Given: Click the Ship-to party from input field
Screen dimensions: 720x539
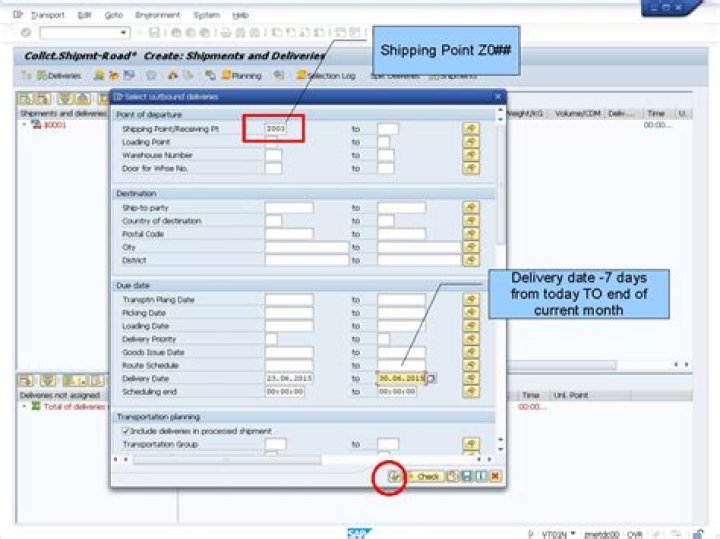Looking at the screenshot, I should [x=289, y=208].
